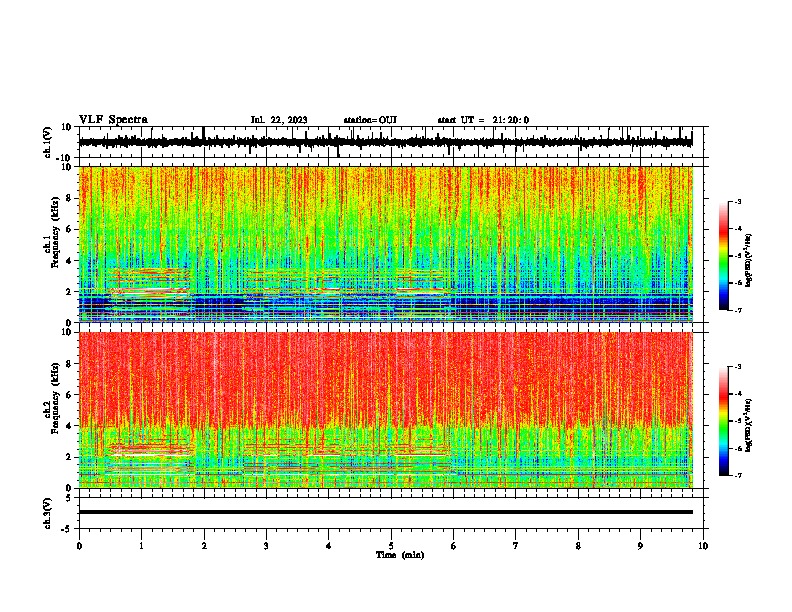Click the 'ch.3(V)' axis label
This screenshot has height=612, width=792.
tap(48, 514)
